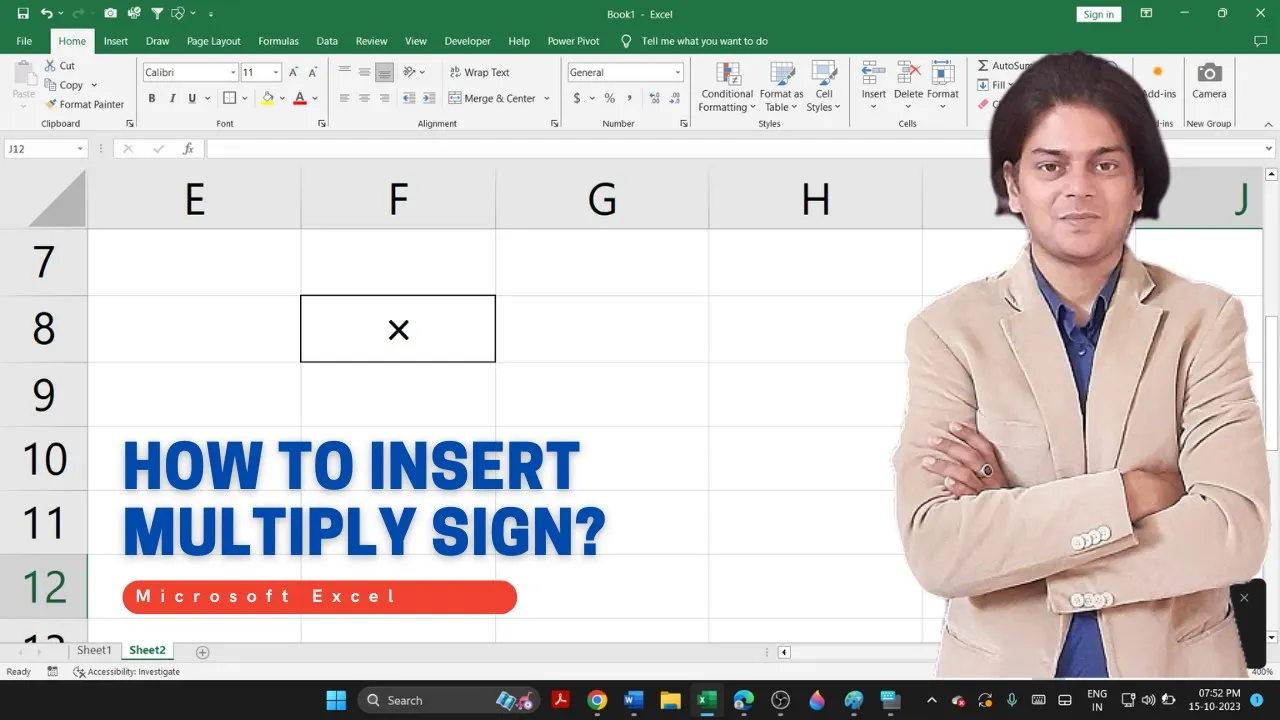The height and width of the screenshot is (720, 1280).
Task: Switch to the Sheet1 worksheet tab
Action: tap(94, 650)
